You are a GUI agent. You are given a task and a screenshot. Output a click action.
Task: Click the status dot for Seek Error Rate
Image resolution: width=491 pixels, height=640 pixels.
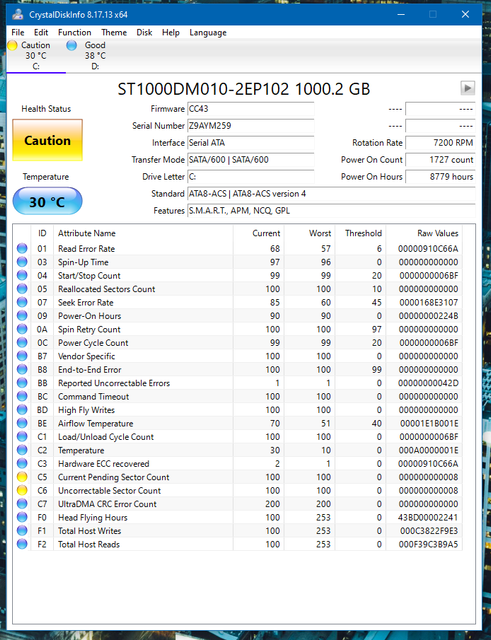(x=22, y=302)
